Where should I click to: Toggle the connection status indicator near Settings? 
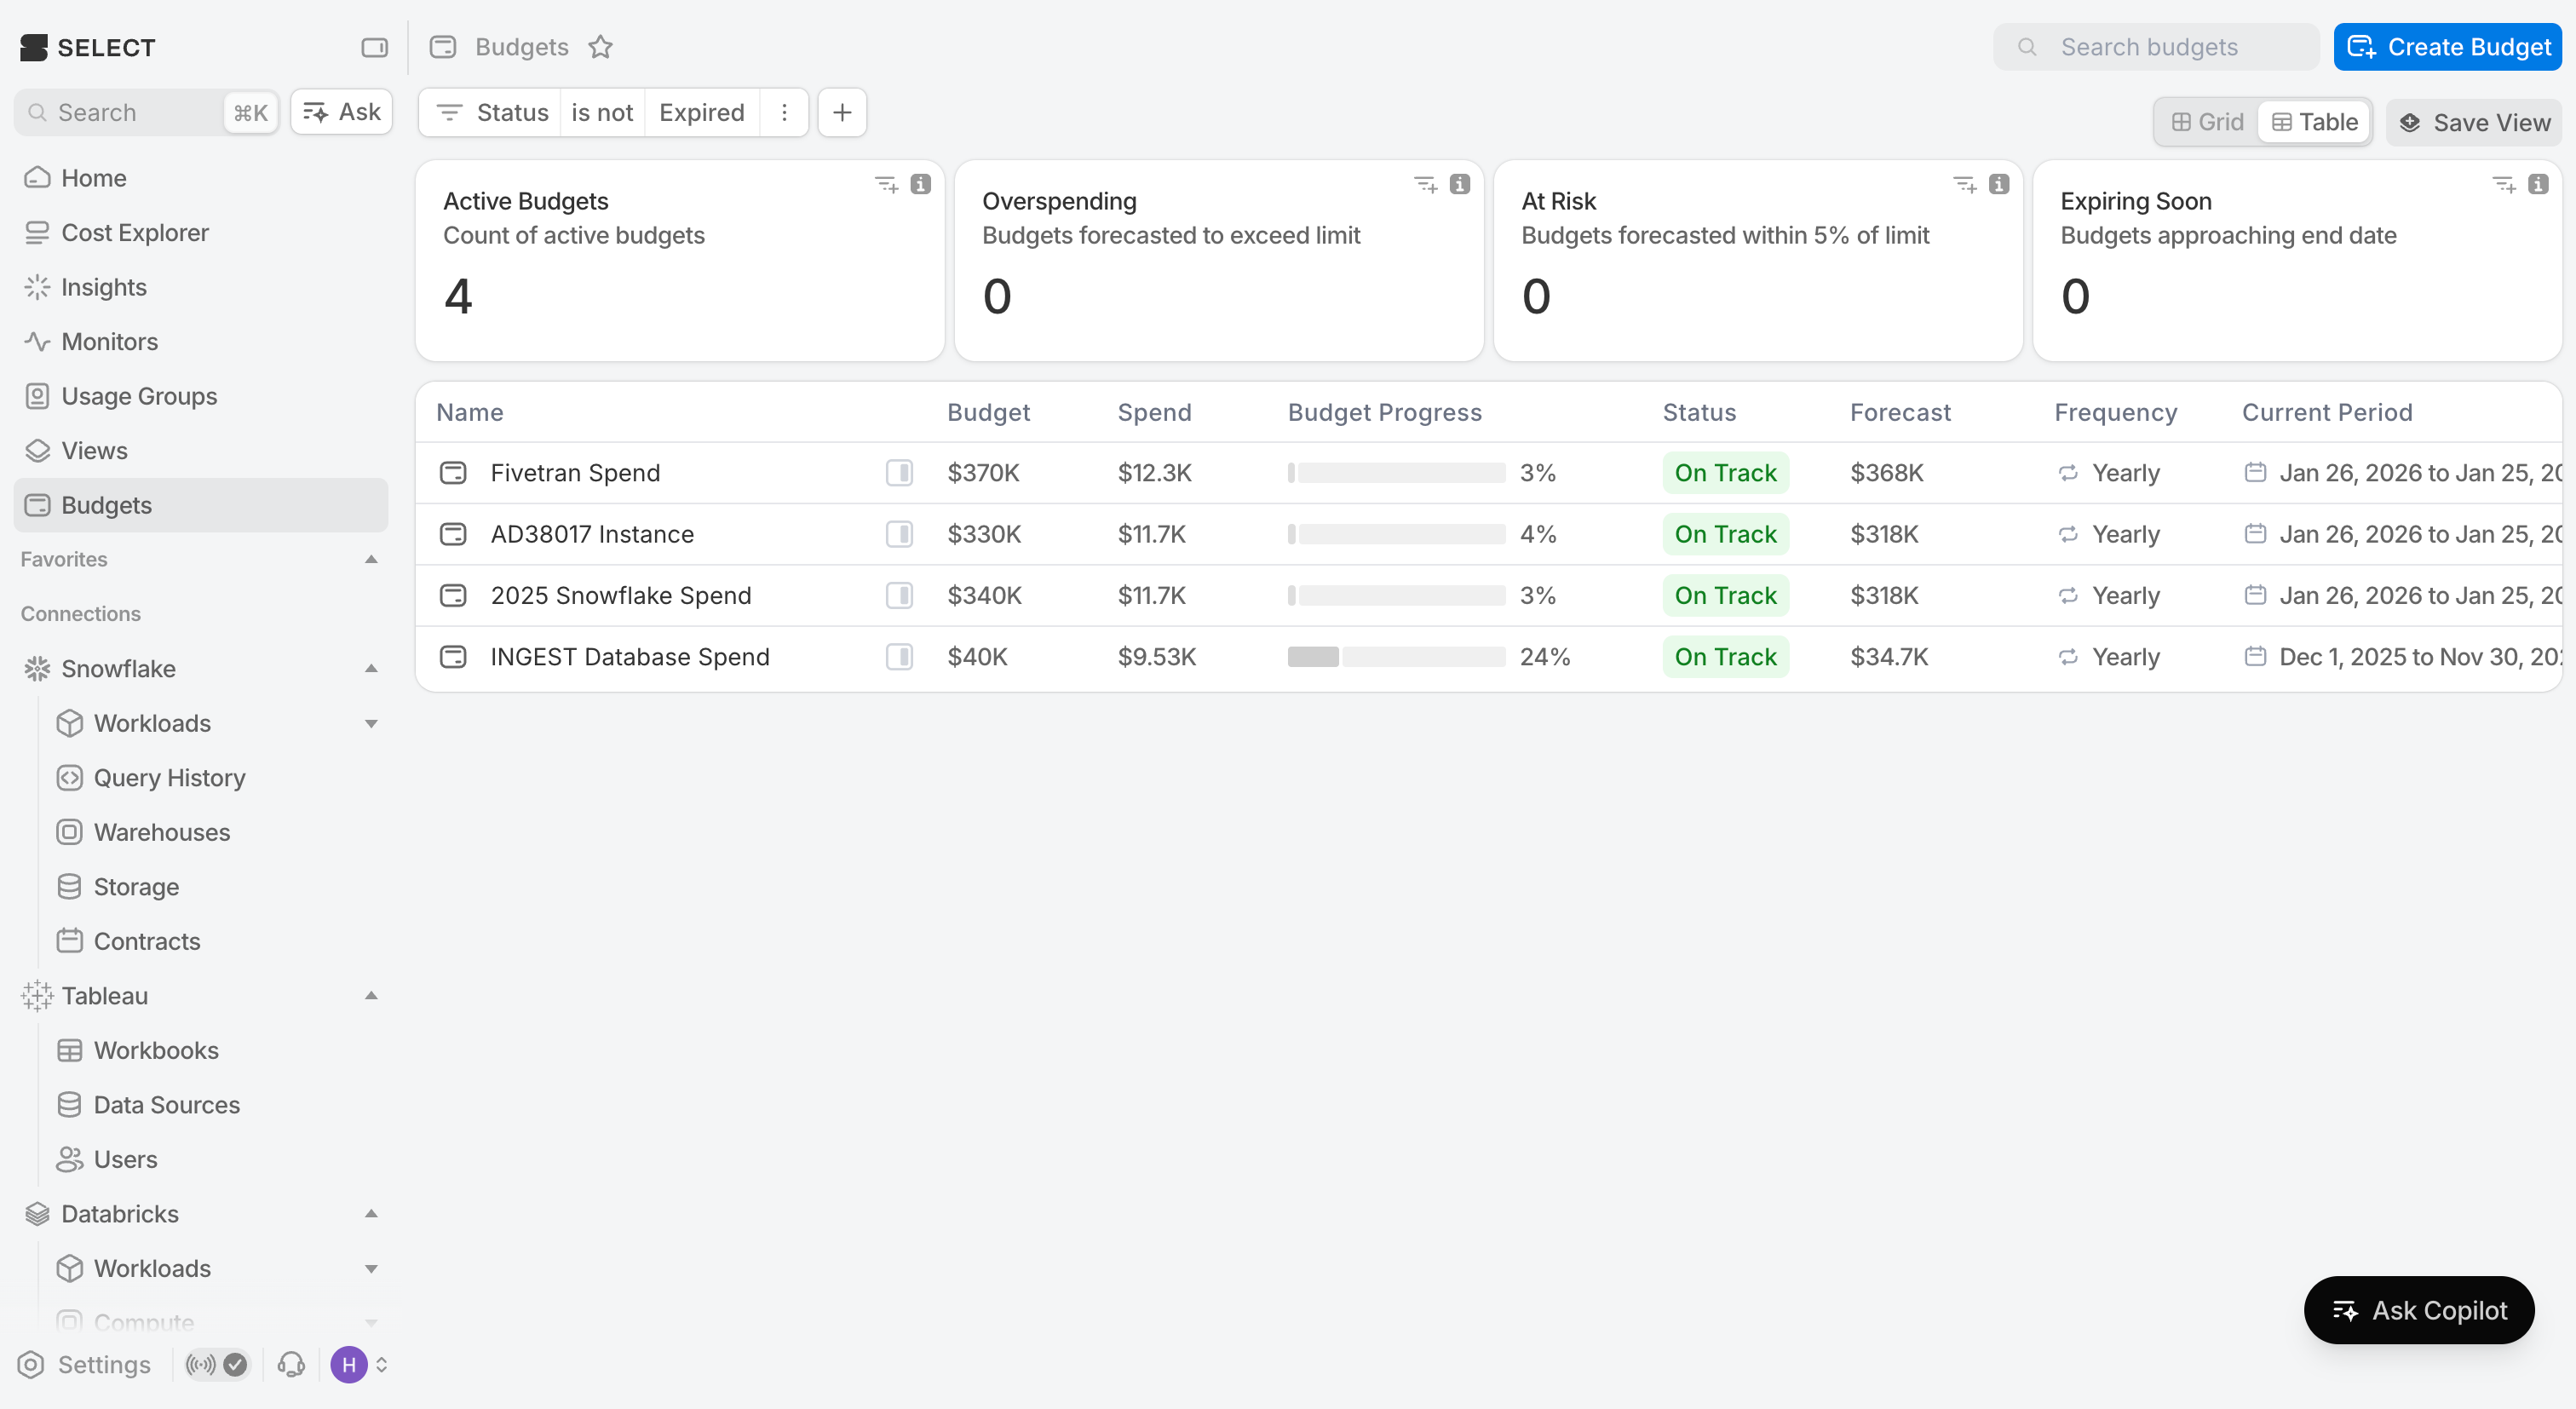pyautogui.click(x=217, y=1364)
